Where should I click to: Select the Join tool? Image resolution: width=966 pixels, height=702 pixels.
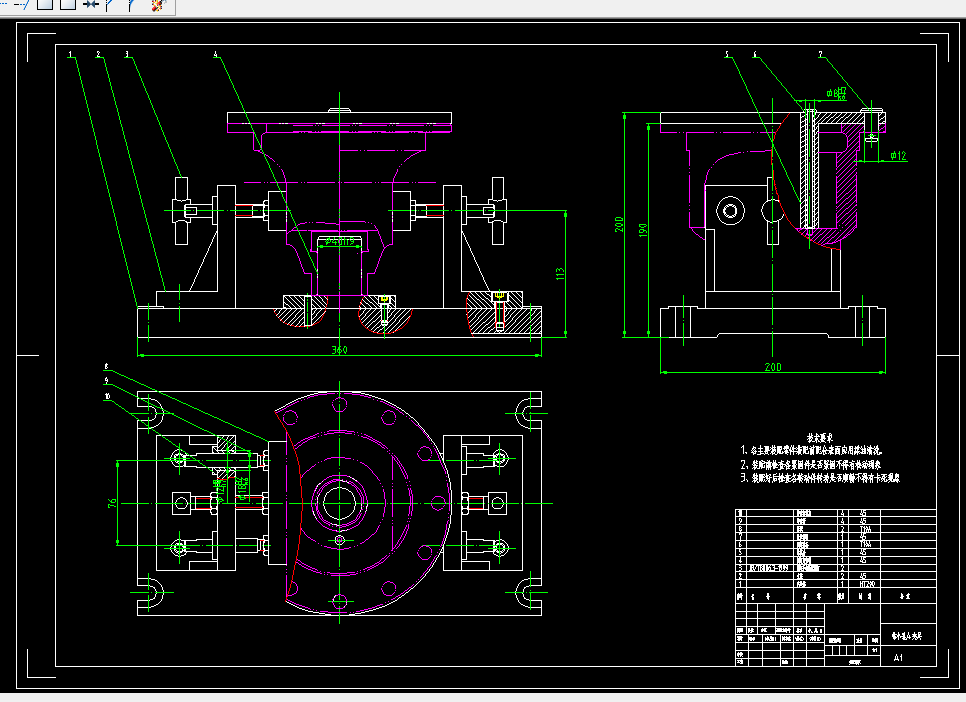click(x=91, y=5)
